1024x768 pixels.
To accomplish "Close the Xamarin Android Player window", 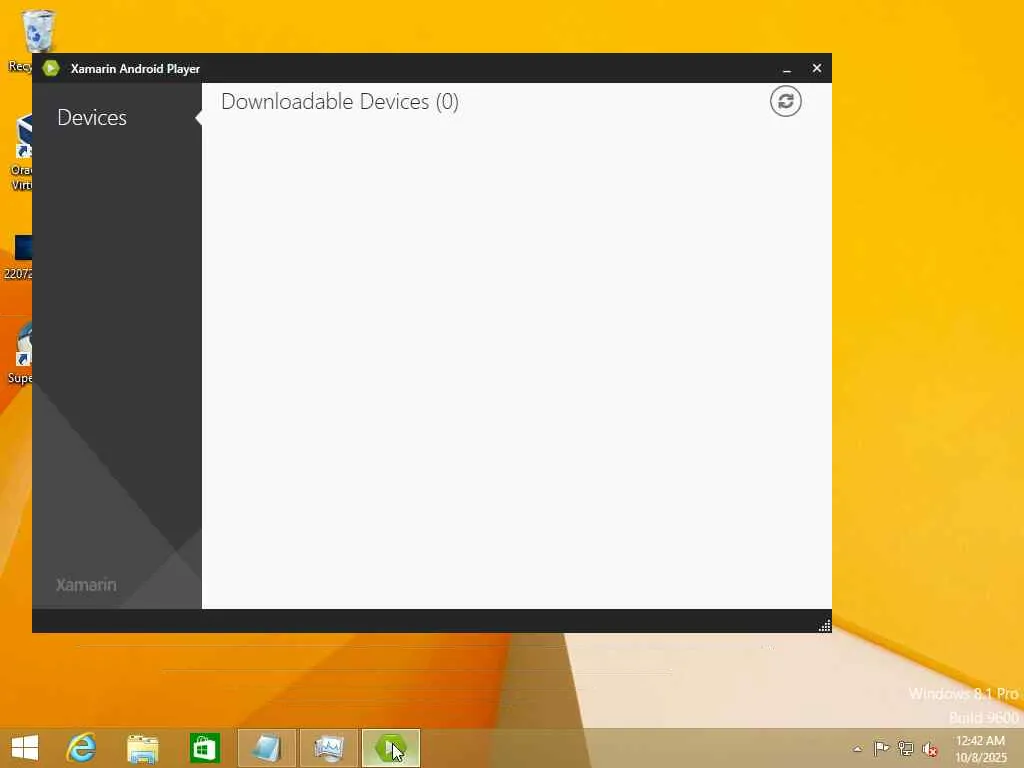I will tap(816, 69).
